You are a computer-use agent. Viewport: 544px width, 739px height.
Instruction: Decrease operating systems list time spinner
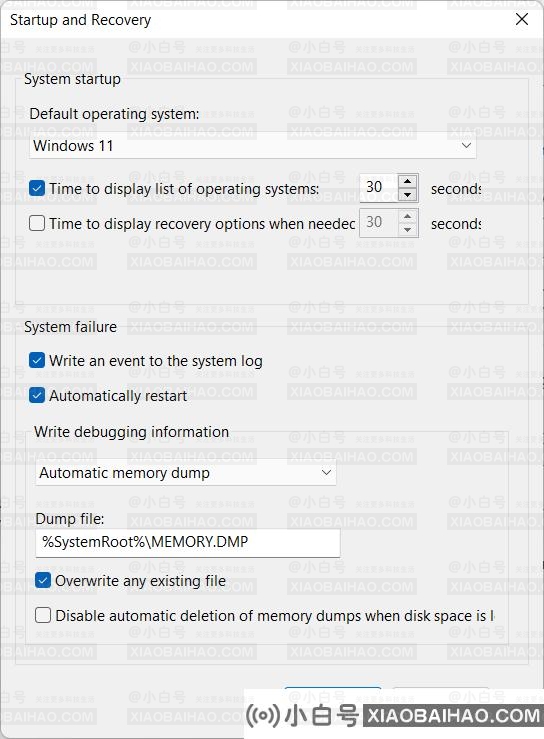click(407, 194)
